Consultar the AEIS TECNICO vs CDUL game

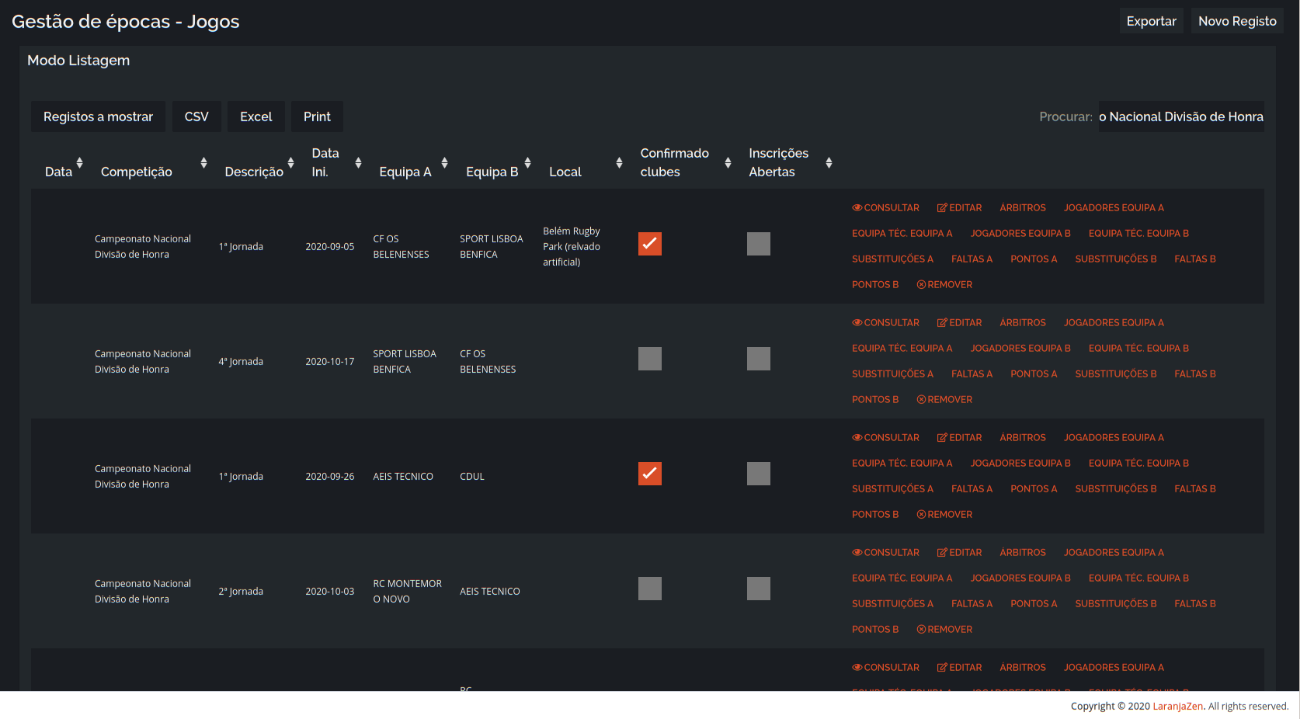click(885, 438)
